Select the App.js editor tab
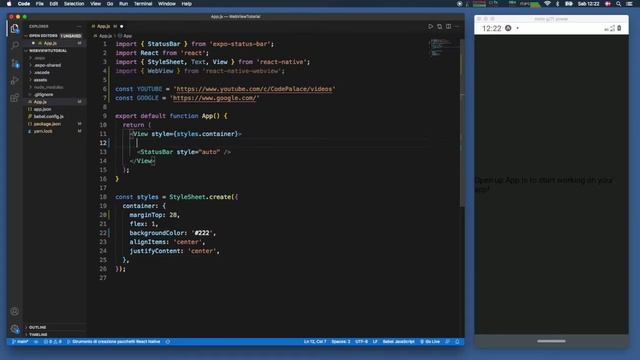 point(107,26)
